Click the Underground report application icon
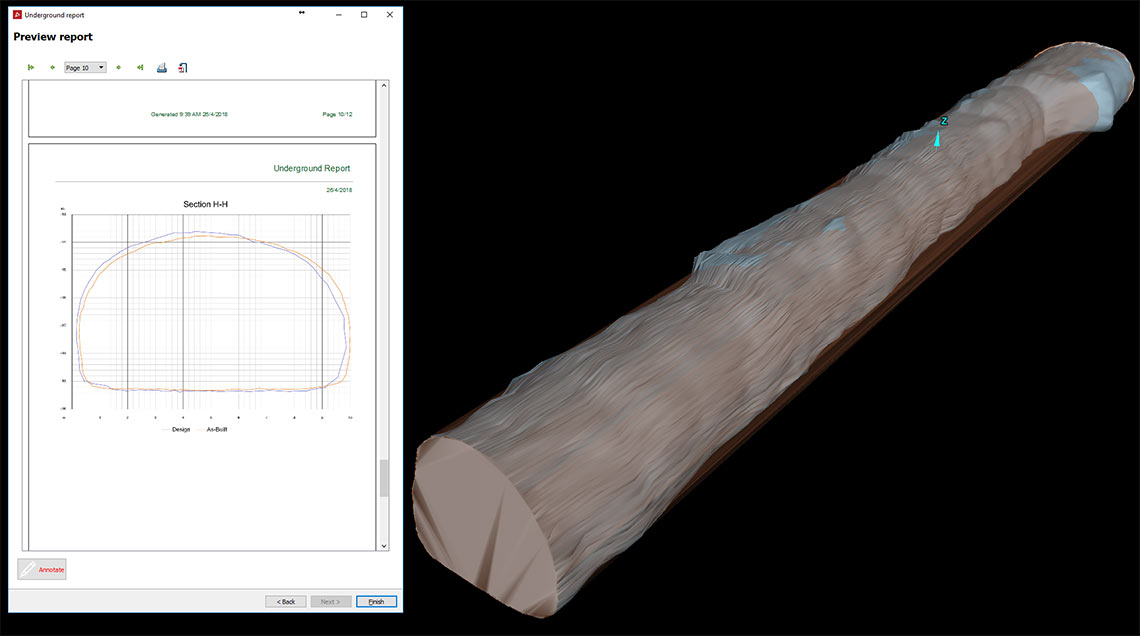The image size is (1140, 636). [x=15, y=14]
